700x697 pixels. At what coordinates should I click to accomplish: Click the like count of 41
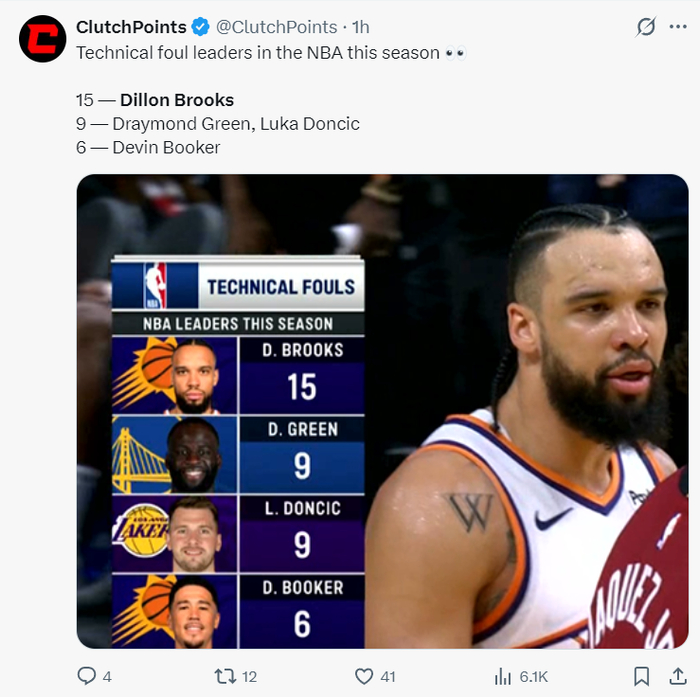click(388, 677)
